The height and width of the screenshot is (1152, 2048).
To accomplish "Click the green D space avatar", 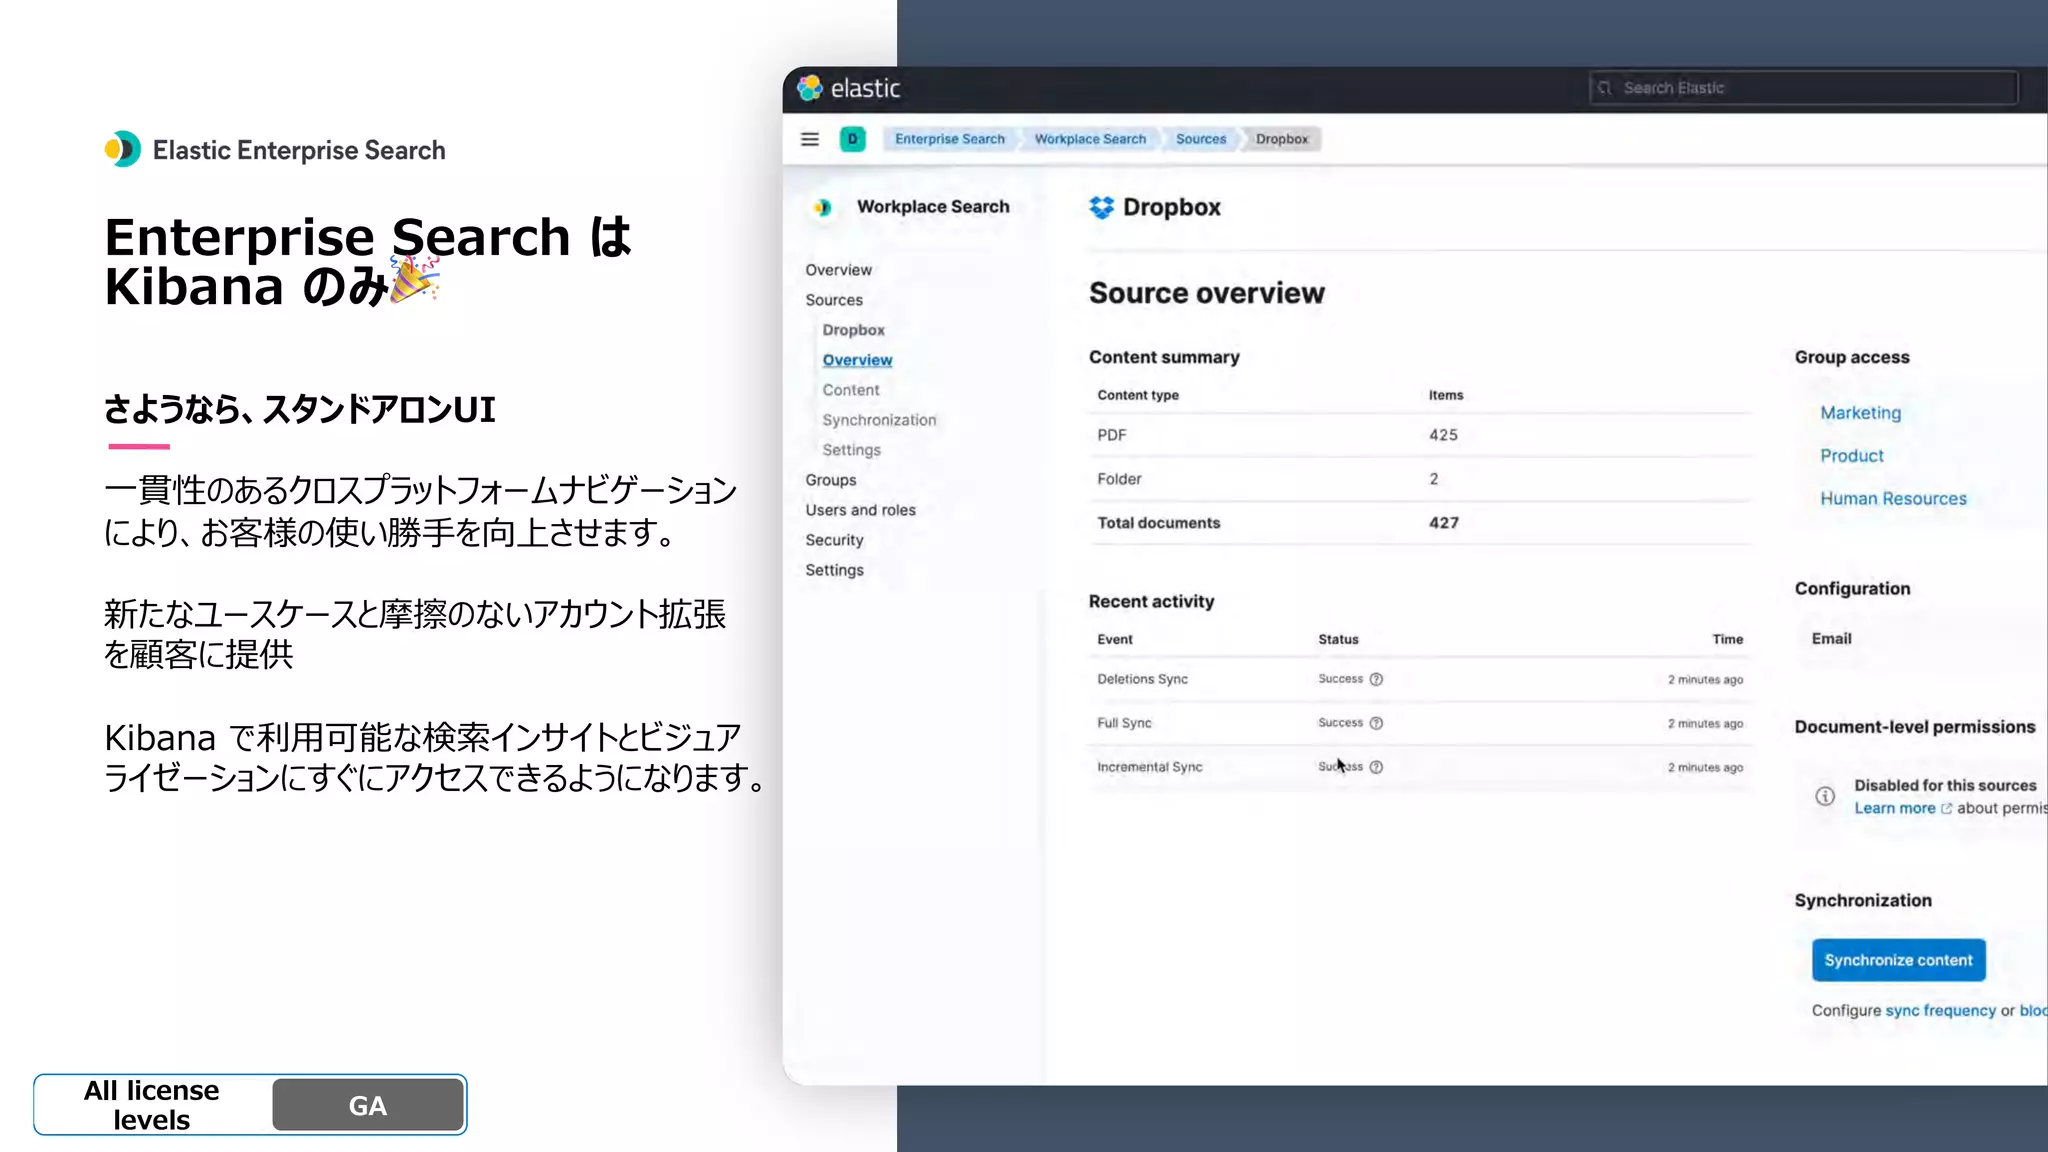I will [852, 139].
